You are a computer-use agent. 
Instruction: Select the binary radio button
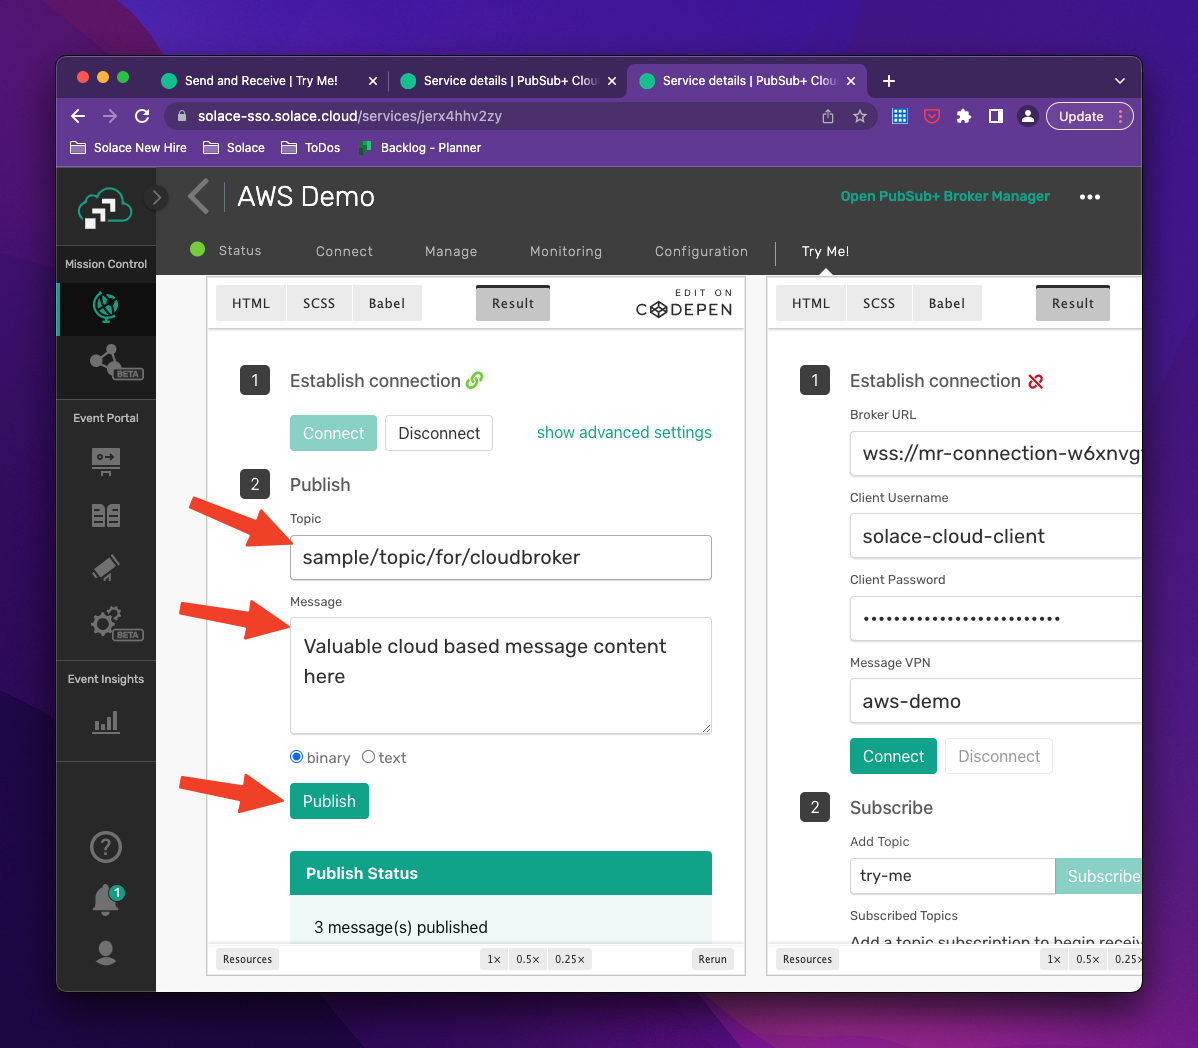pos(296,757)
